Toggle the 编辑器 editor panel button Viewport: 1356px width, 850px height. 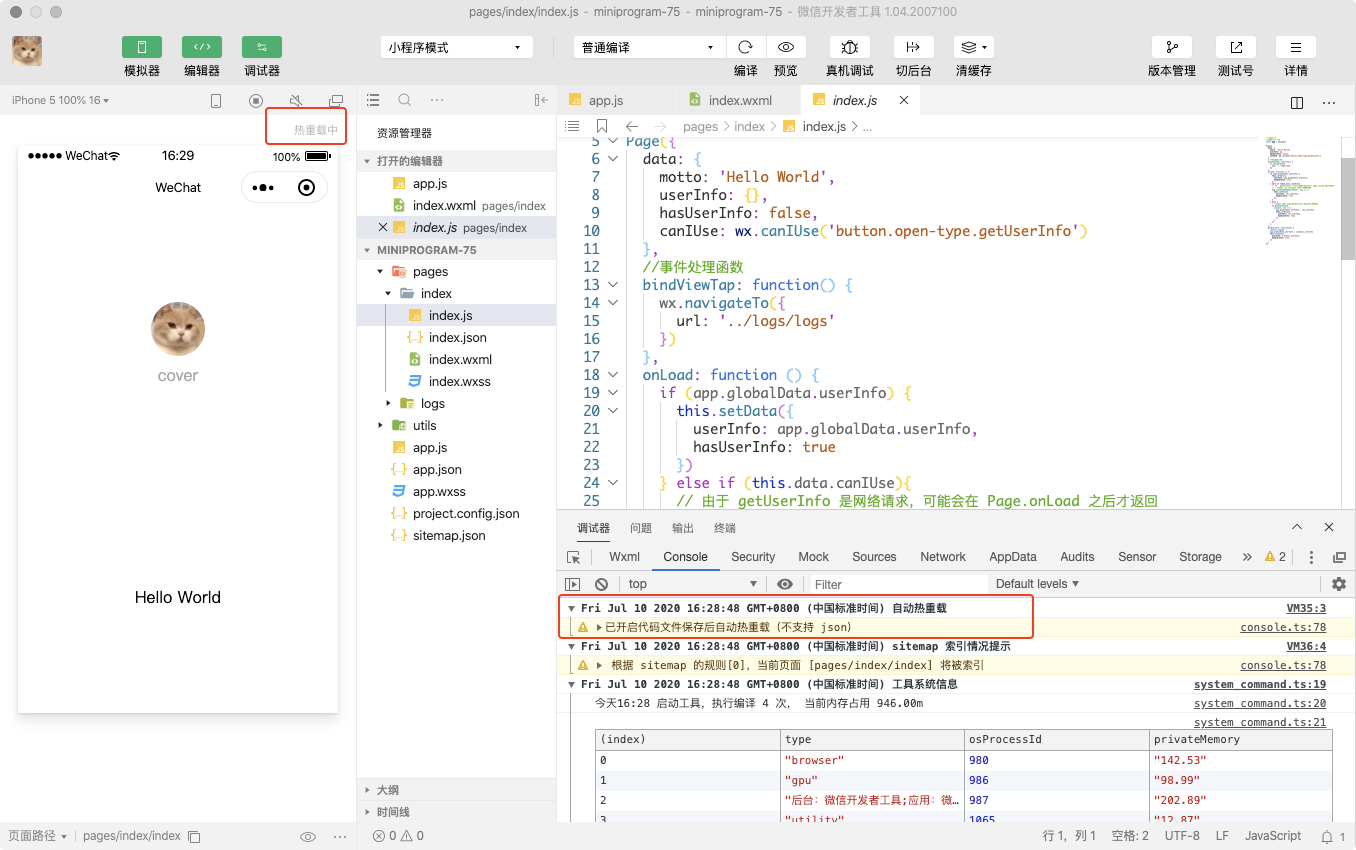click(x=202, y=47)
